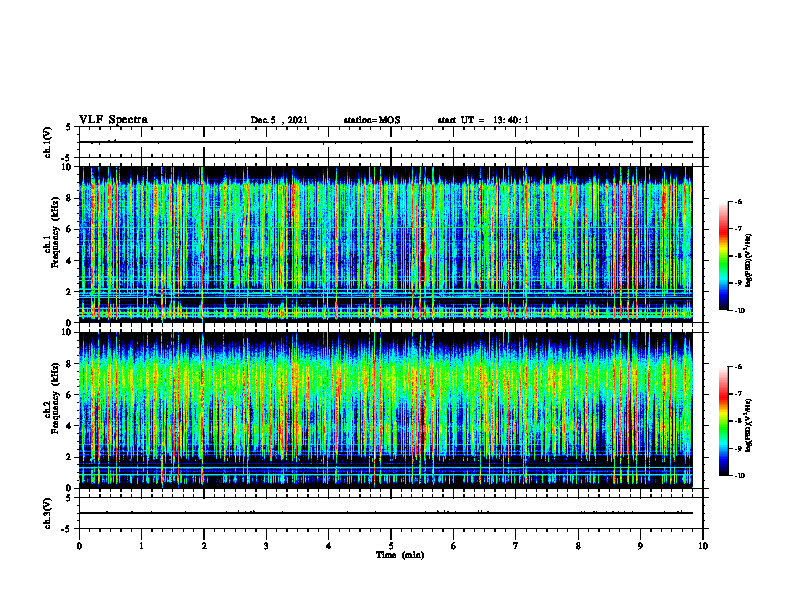Select the "8" tick on ch.2 frequency axis
The width and height of the screenshot is (792, 612).
click(70, 364)
